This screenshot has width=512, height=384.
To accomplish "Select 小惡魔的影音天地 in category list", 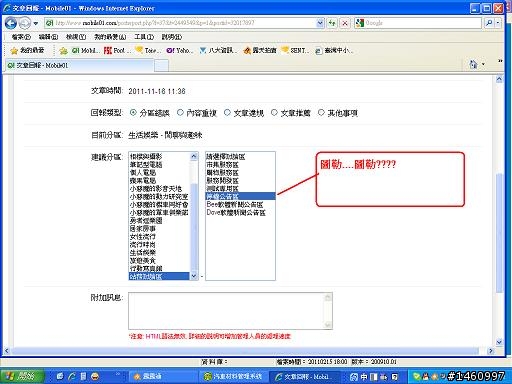I will tap(159, 188).
